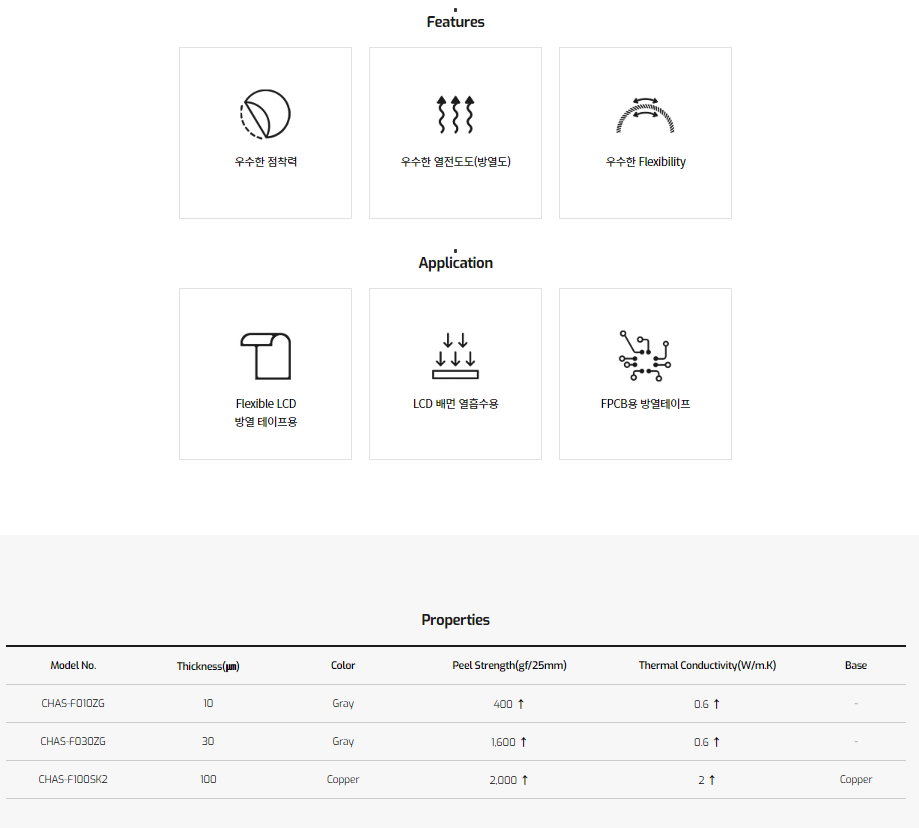Click the up arrow beside 2,000 peel strength
The image size is (919, 828).
point(525,780)
